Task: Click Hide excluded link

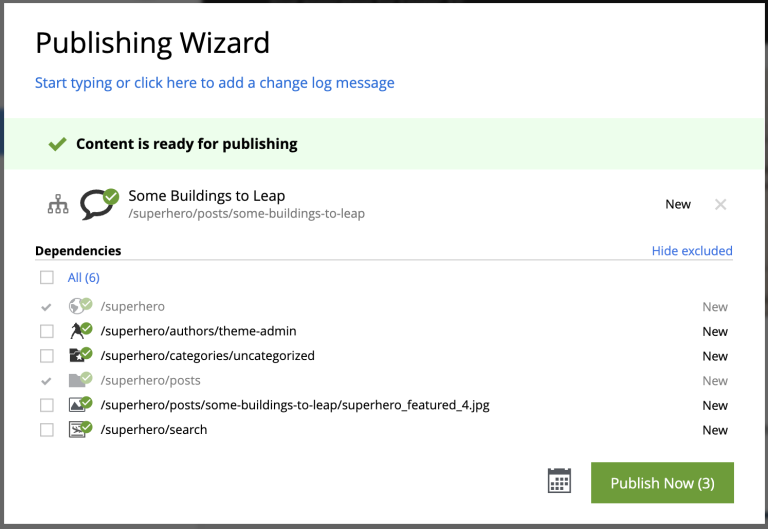Action: coord(692,251)
